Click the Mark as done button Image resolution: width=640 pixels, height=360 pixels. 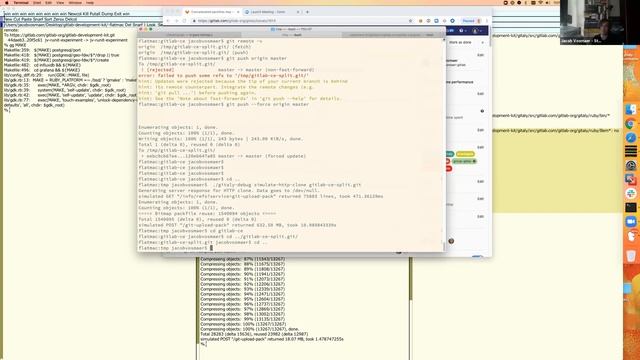[x=460, y=42]
